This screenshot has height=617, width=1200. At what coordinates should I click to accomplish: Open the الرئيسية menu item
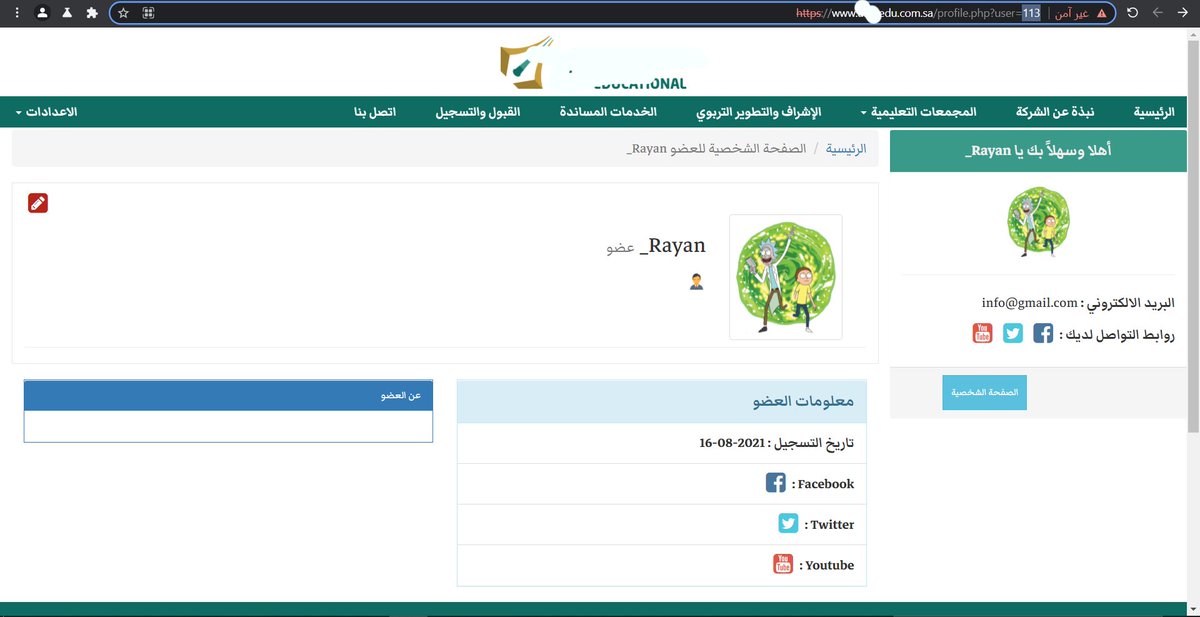click(1153, 112)
